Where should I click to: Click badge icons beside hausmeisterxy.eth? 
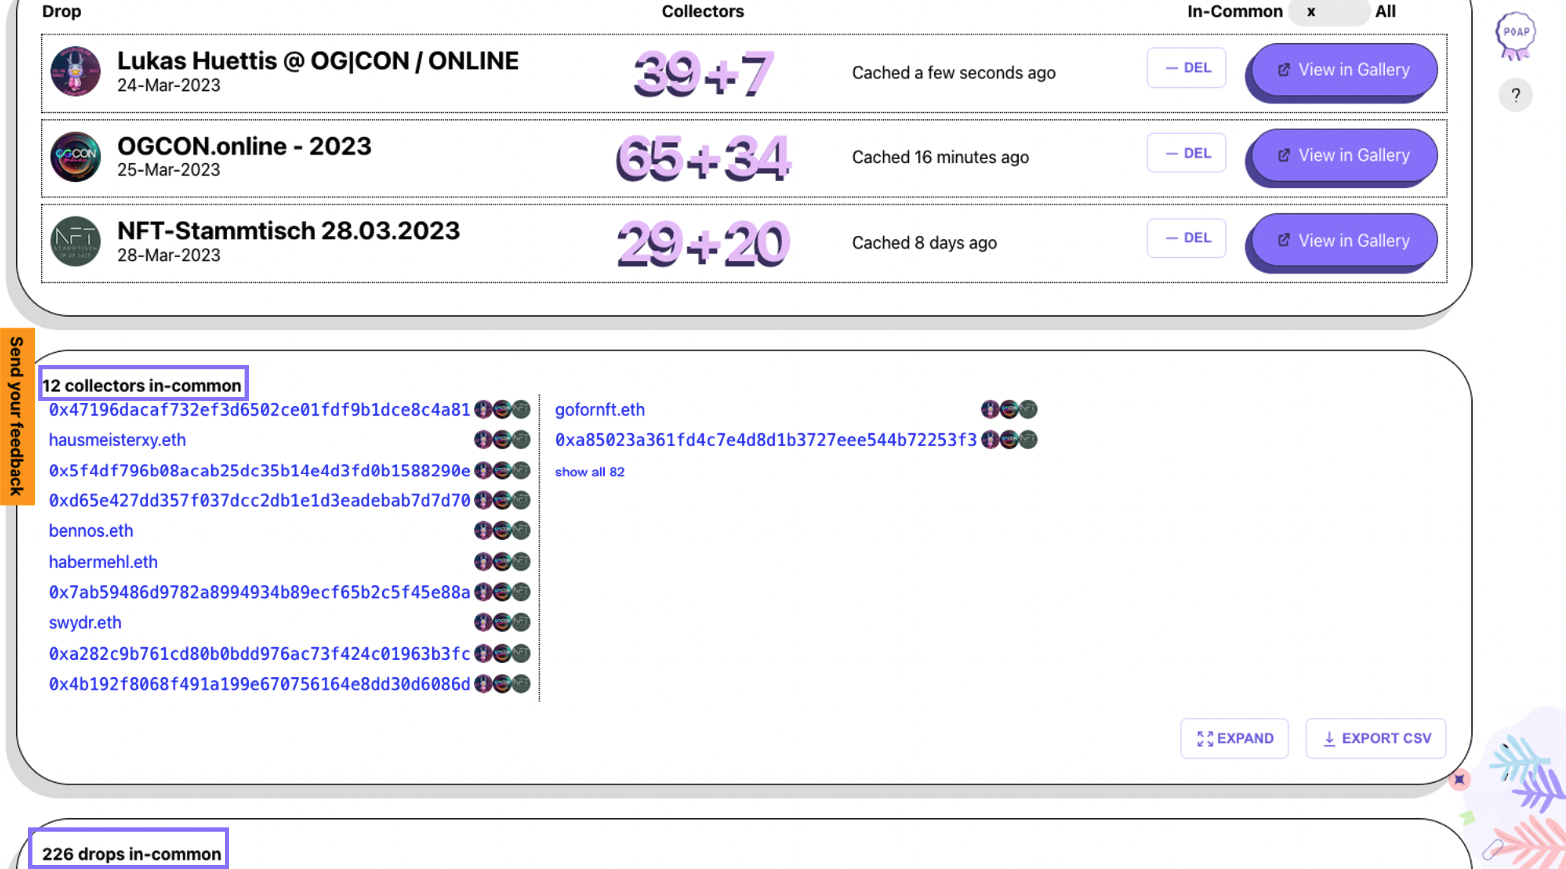pos(502,440)
